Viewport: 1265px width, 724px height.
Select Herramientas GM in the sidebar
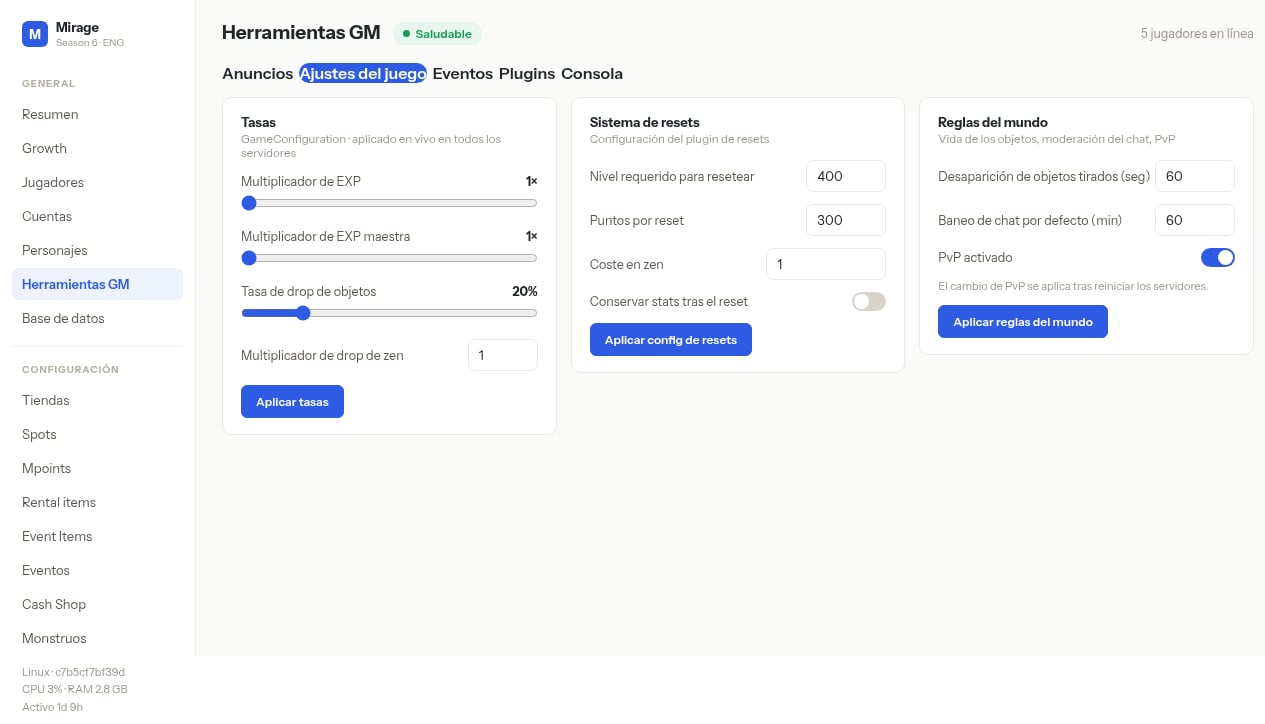point(97,284)
